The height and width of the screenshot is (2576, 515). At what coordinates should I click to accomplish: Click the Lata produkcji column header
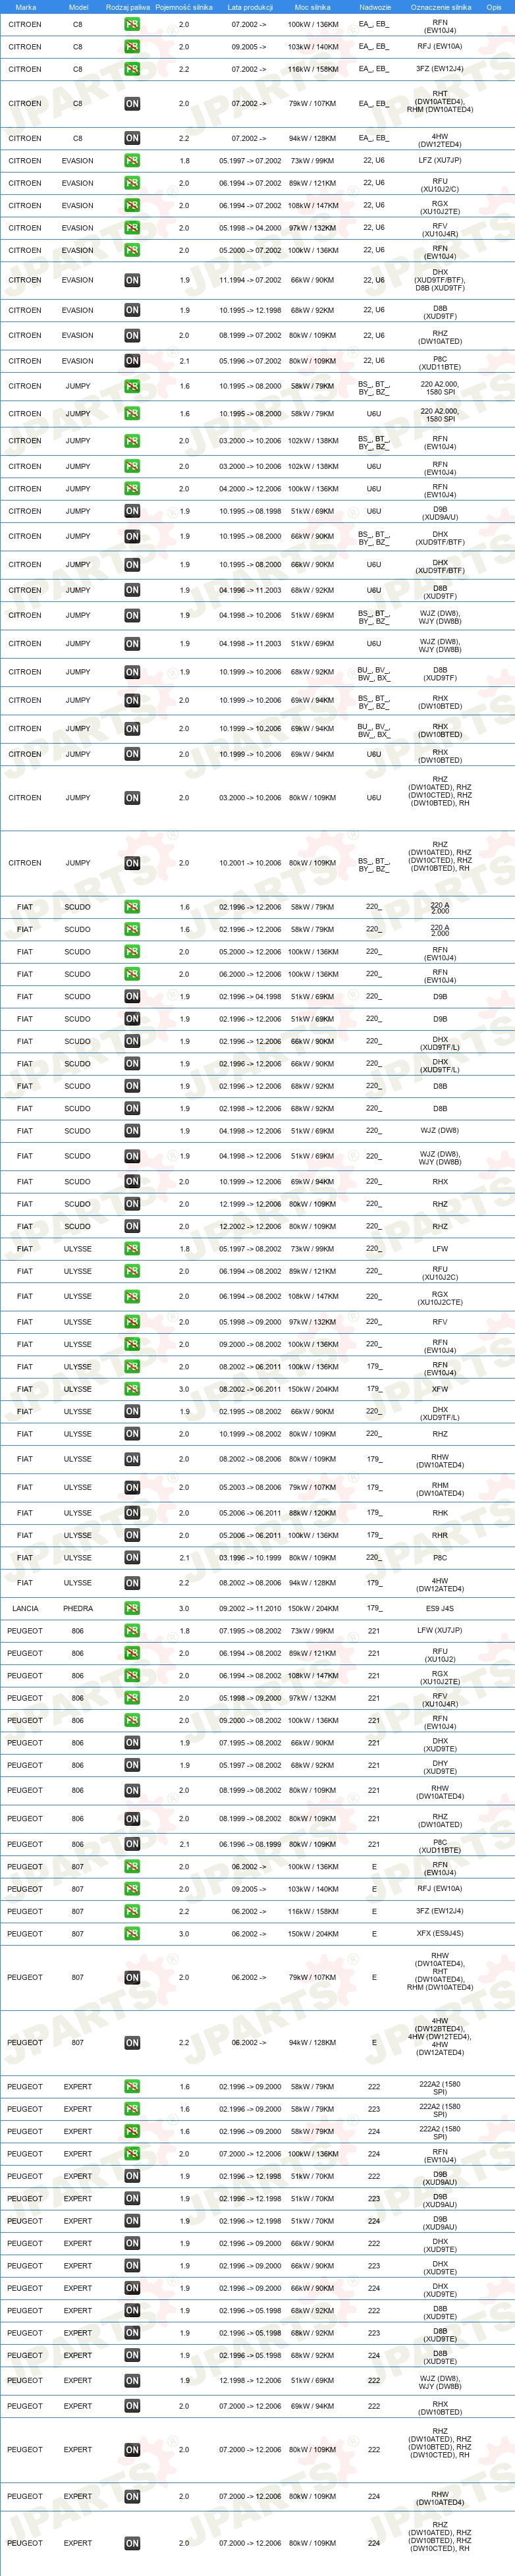coord(250,7)
